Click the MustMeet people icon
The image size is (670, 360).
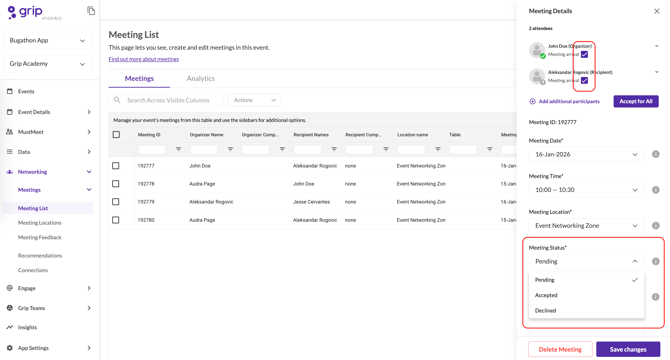(10, 132)
